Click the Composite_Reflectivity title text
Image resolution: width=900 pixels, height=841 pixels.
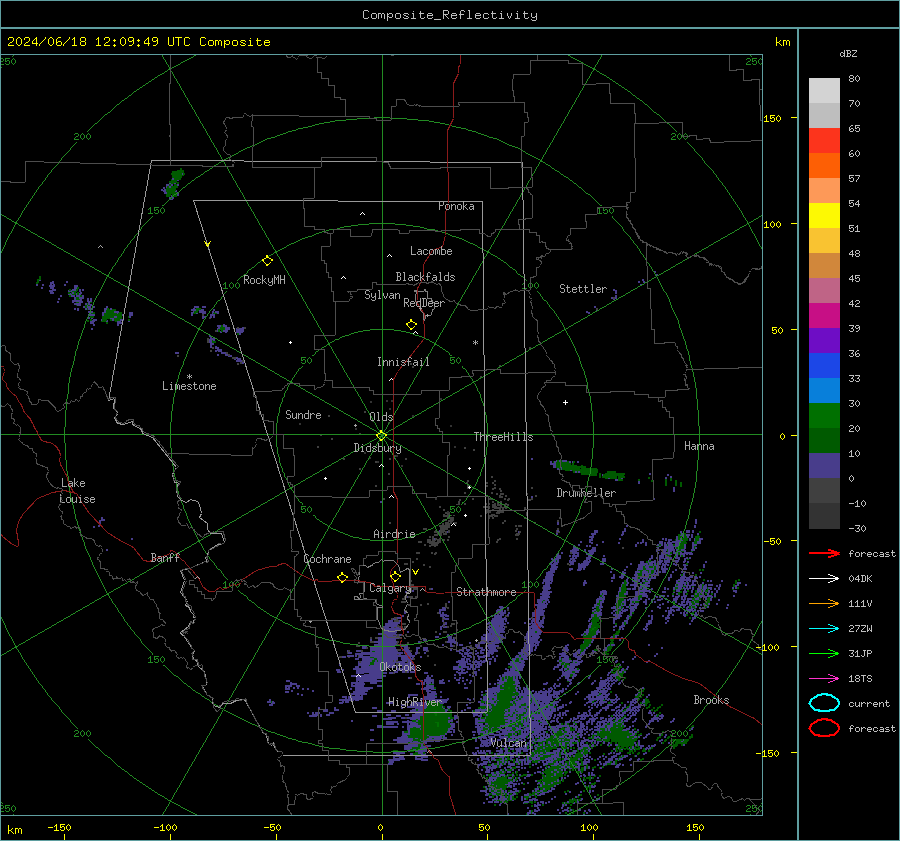pyautogui.click(x=449, y=15)
